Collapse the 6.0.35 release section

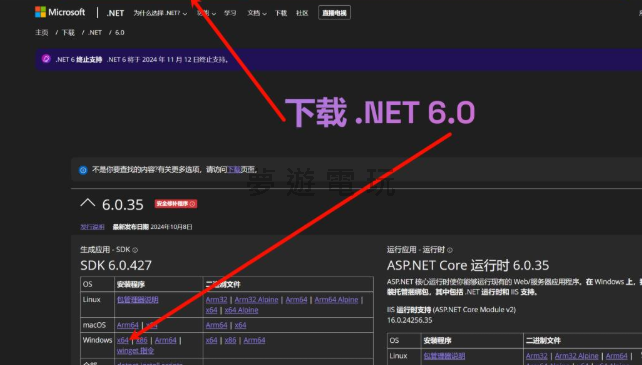(x=88, y=203)
